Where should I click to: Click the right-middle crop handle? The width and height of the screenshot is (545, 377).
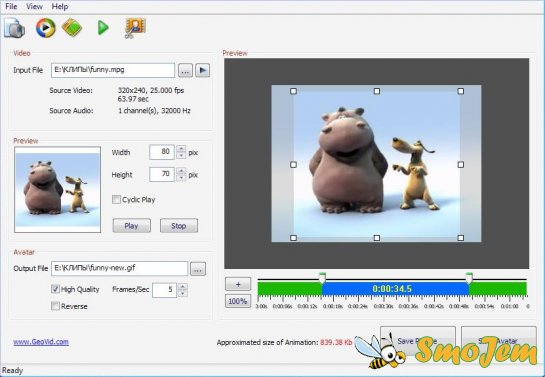click(461, 165)
